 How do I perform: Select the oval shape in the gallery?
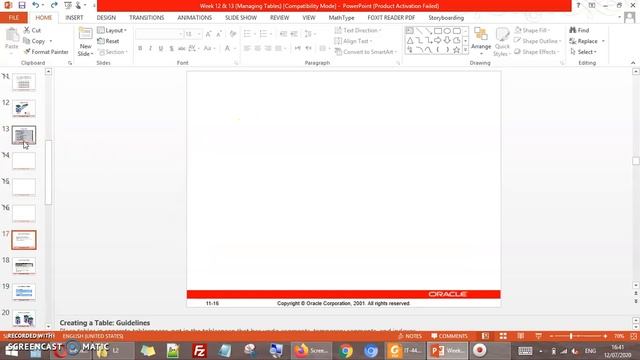(447, 31)
